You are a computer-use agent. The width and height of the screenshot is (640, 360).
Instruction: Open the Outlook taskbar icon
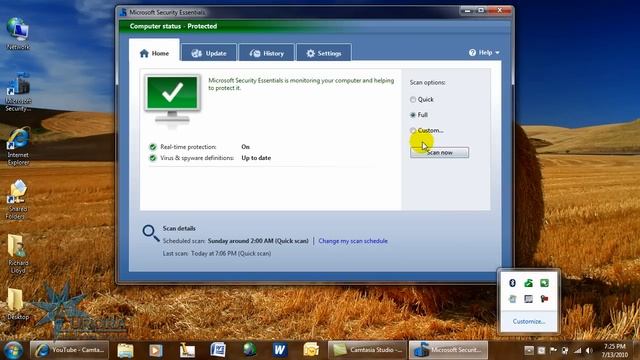pos(311,350)
